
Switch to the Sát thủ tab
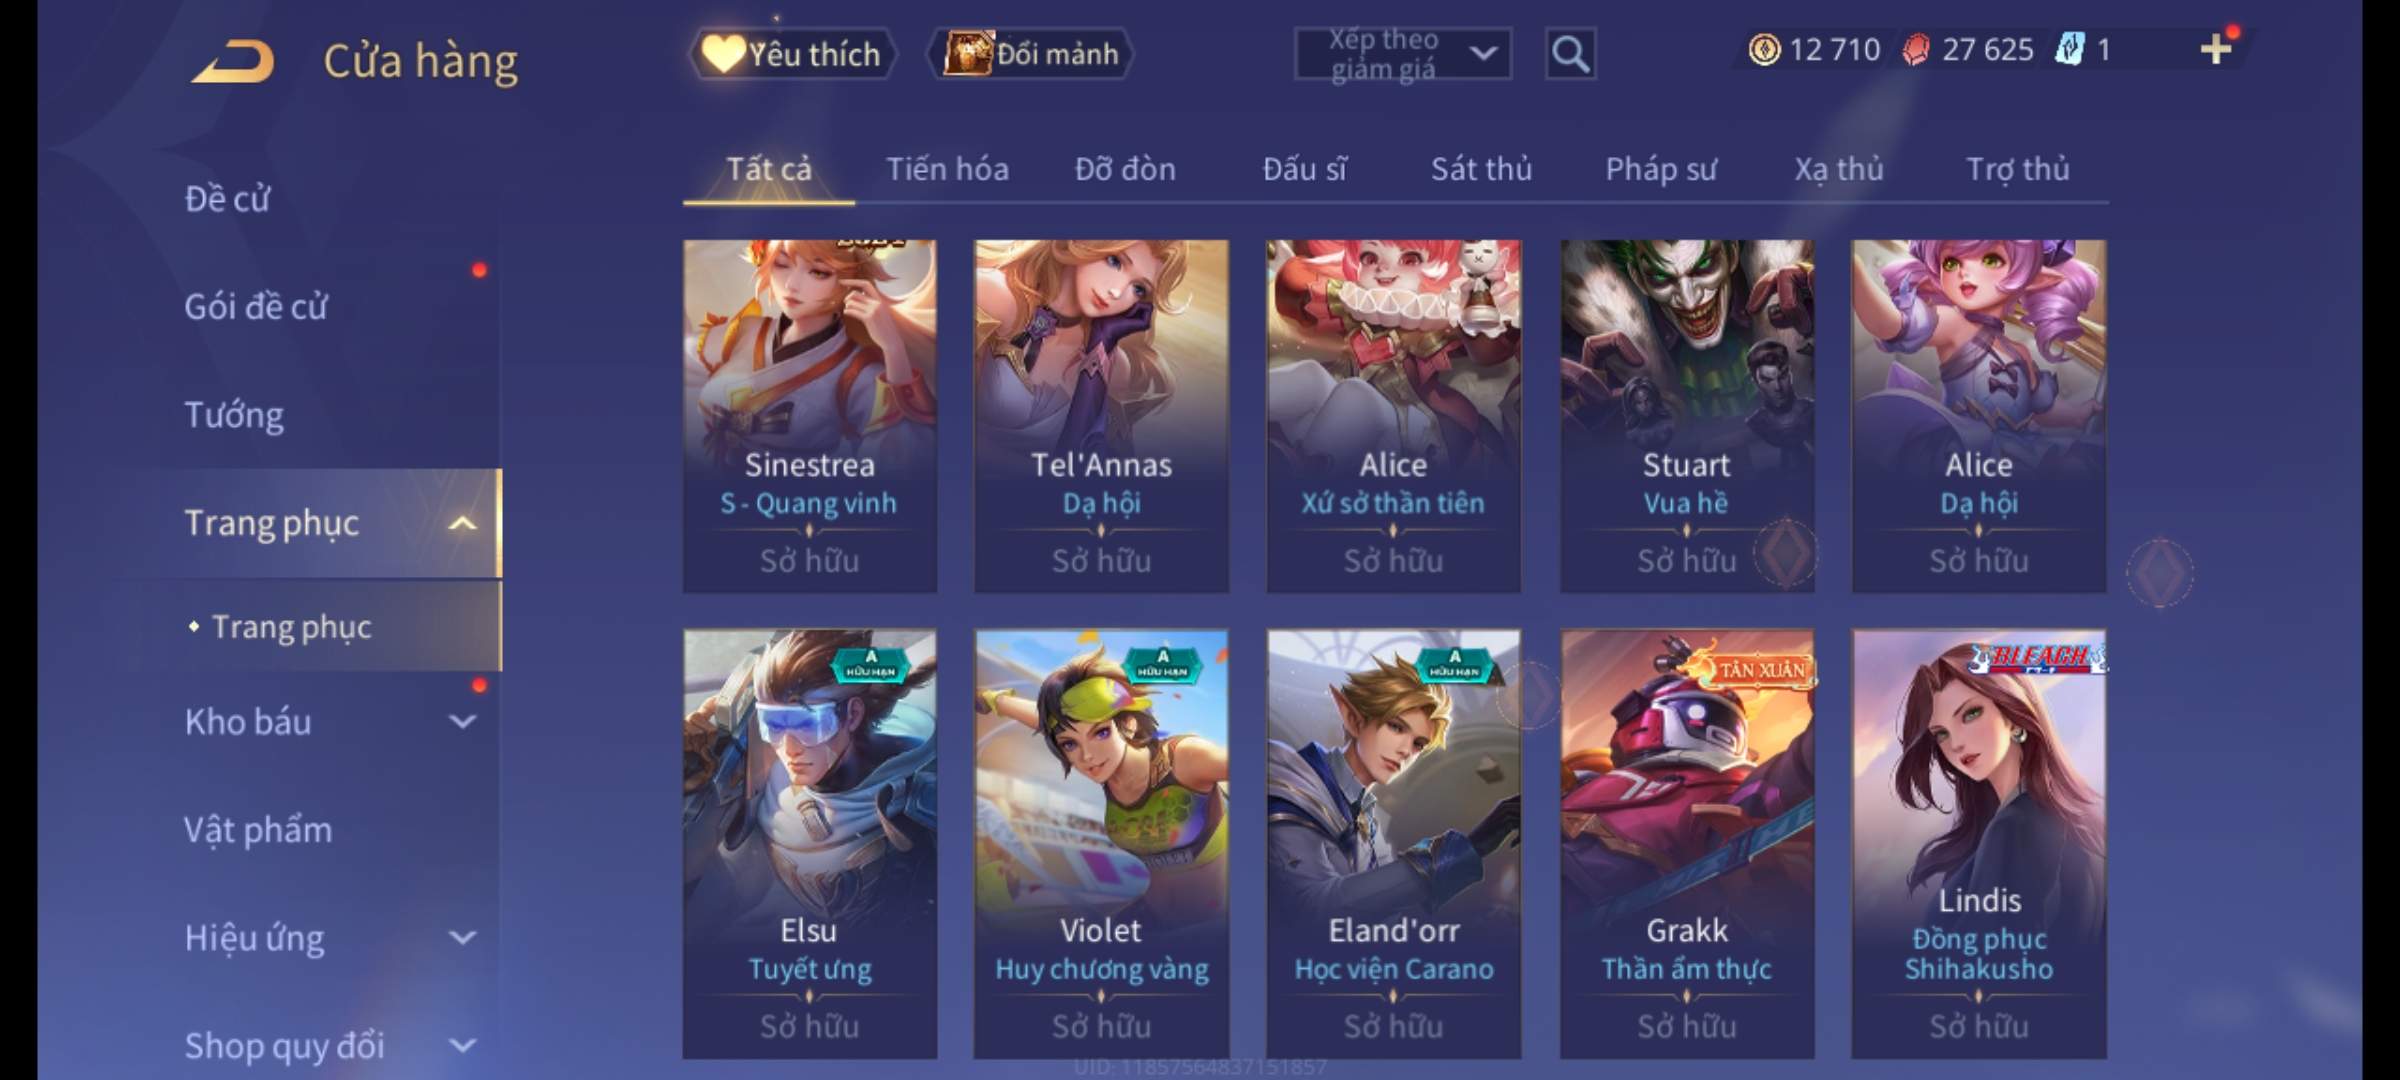click(x=1481, y=169)
